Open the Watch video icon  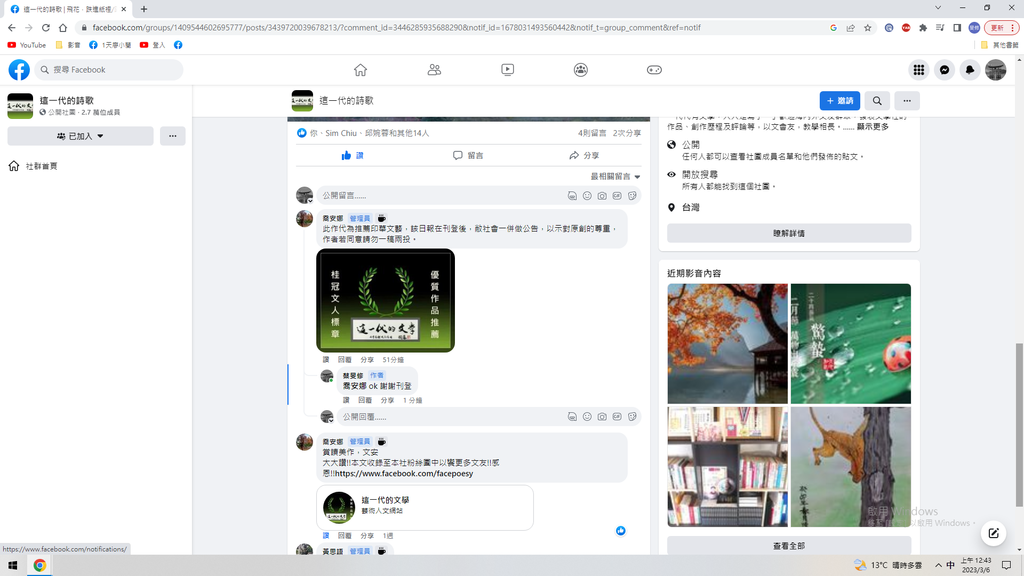[508, 70]
